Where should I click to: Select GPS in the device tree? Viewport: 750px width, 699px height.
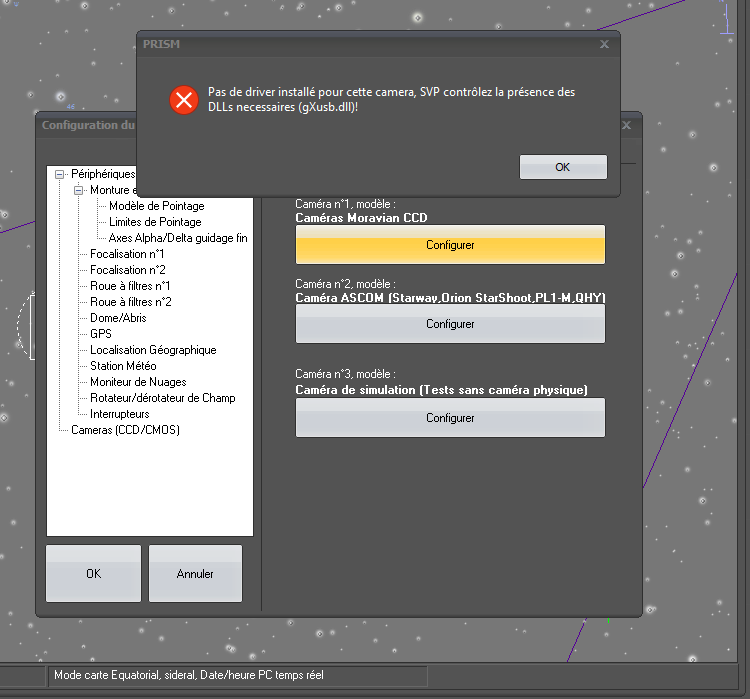(101, 334)
